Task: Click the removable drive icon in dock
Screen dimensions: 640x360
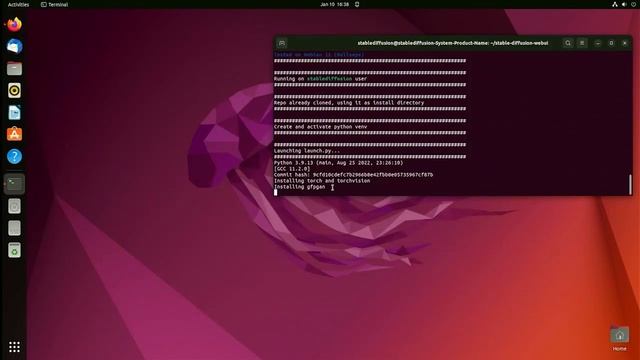Action: [14, 206]
